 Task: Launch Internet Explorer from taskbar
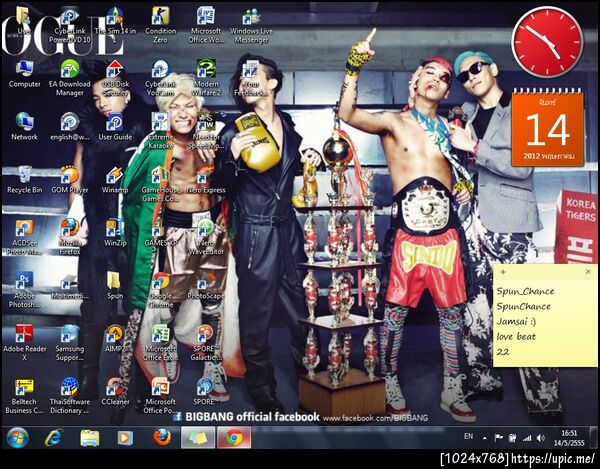coord(54,438)
